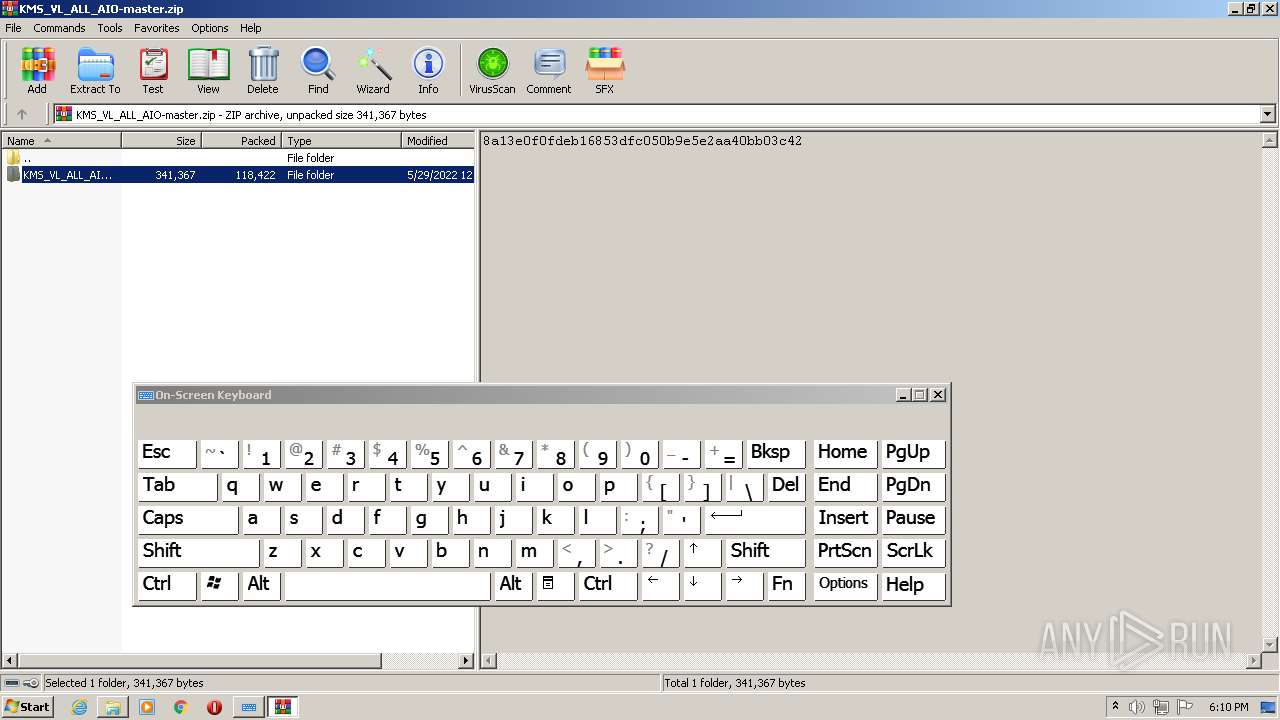Click the right arrow key on keyboard
Viewport: 1280px width, 720px height.
pyautogui.click(x=744, y=585)
